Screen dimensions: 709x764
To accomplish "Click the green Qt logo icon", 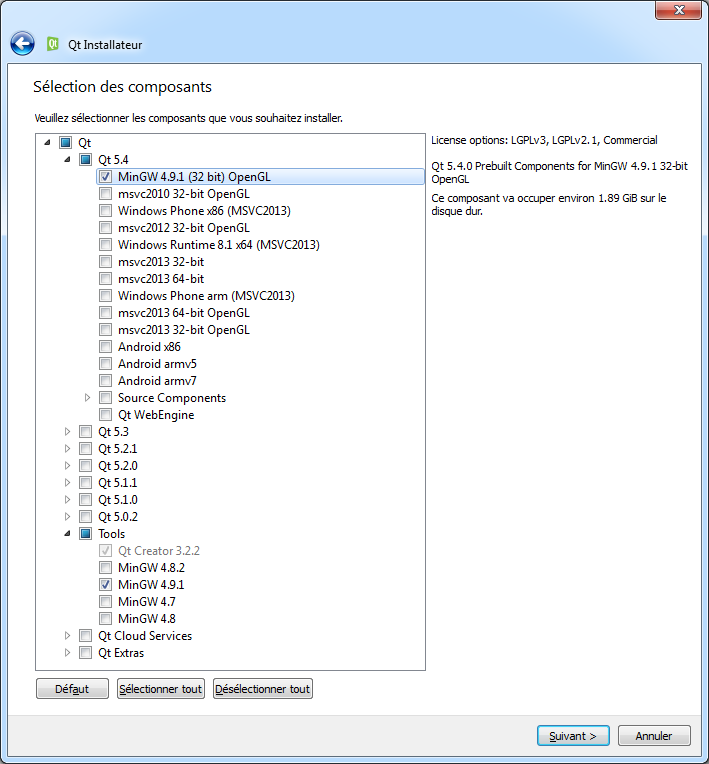I will (53, 44).
